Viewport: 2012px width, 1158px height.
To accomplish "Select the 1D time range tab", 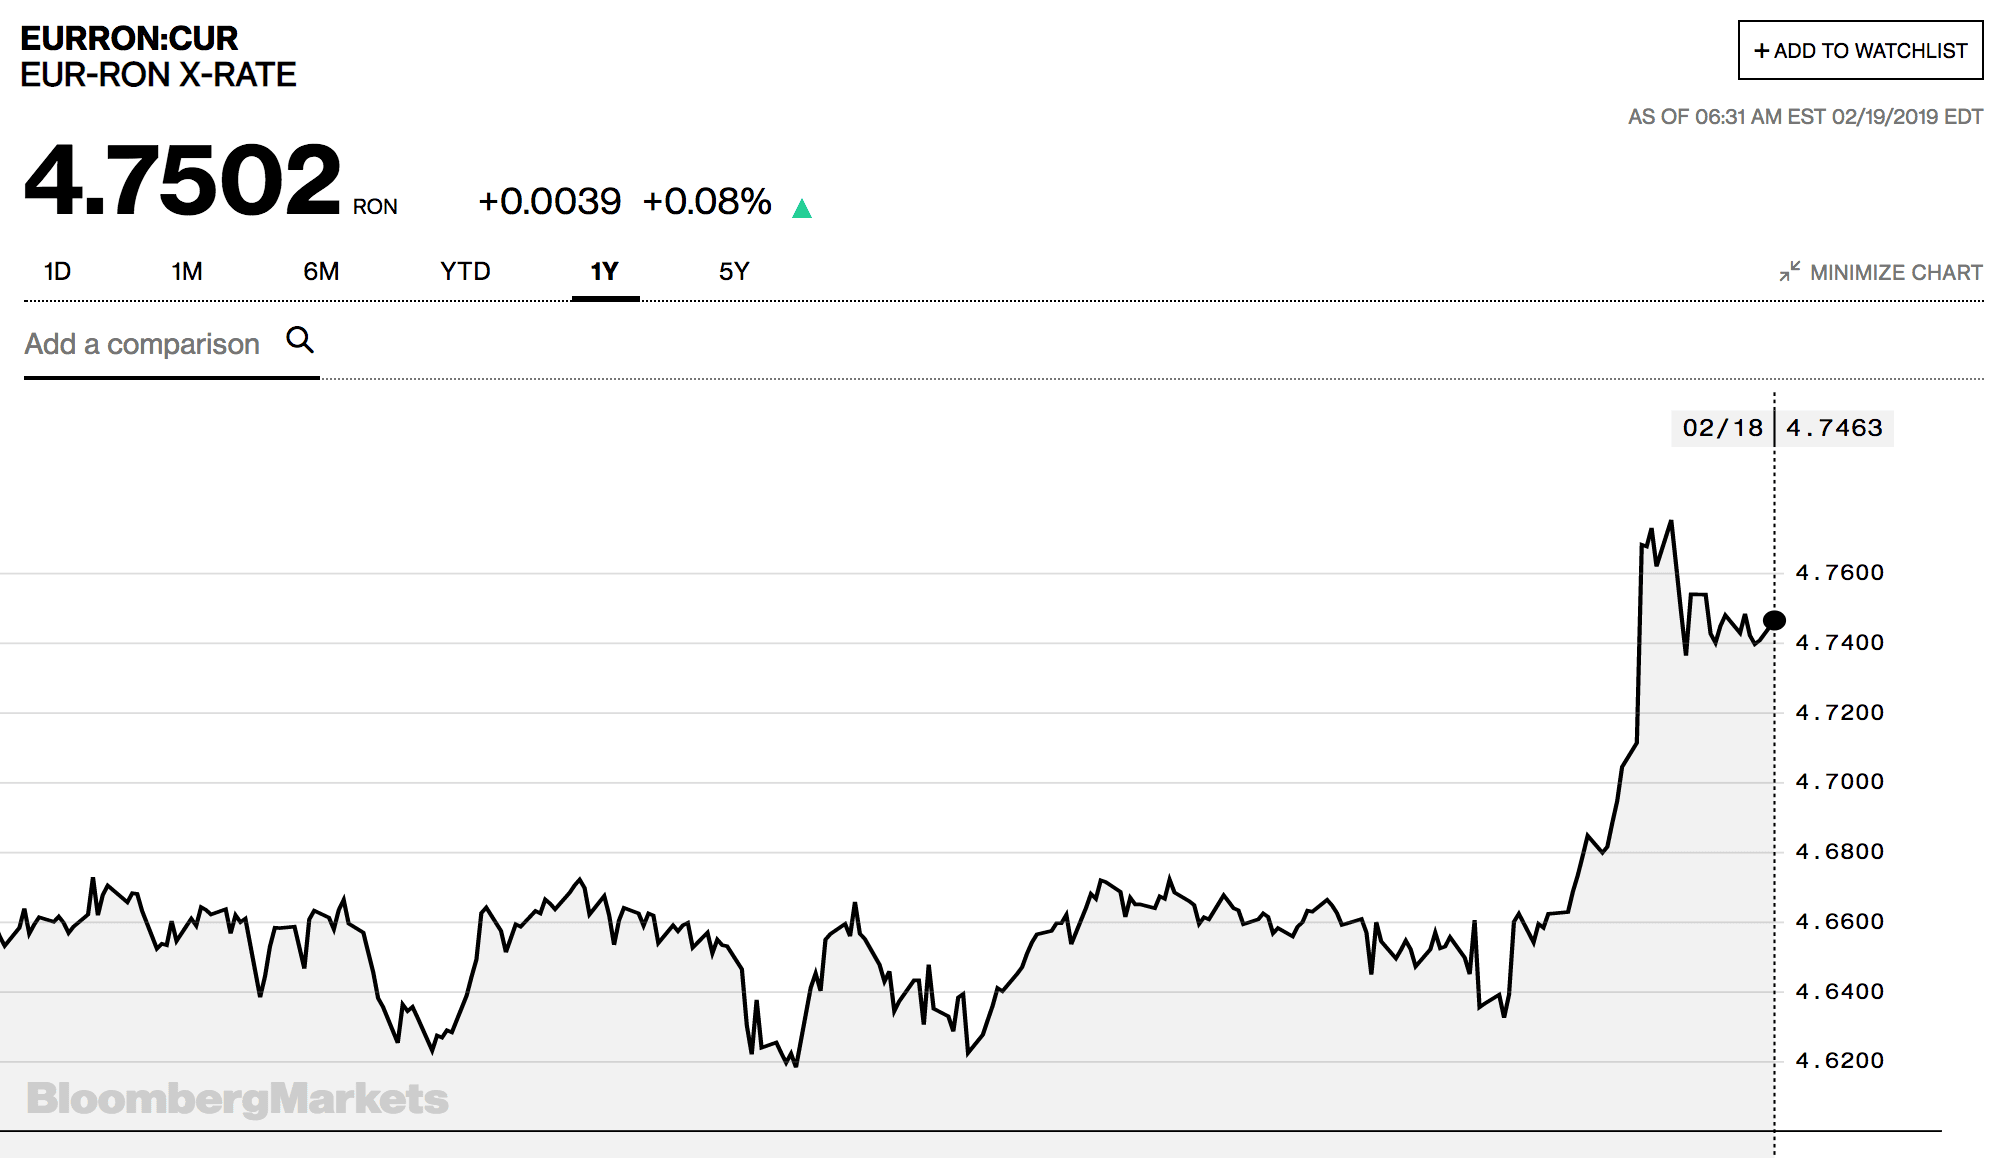I will tap(58, 272).
